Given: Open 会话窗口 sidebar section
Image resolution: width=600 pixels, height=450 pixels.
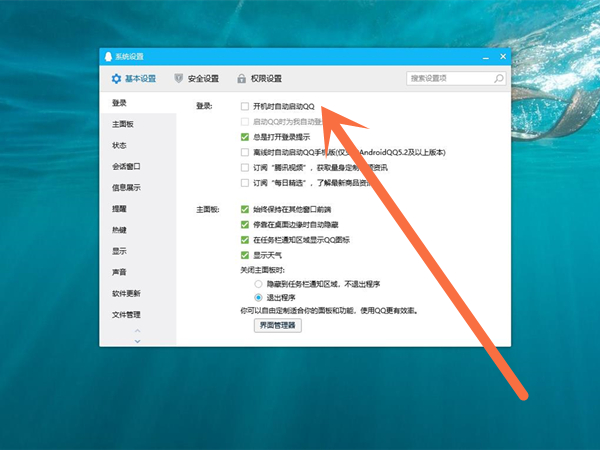Looking at the screenshot, I should tap(138, 166).
